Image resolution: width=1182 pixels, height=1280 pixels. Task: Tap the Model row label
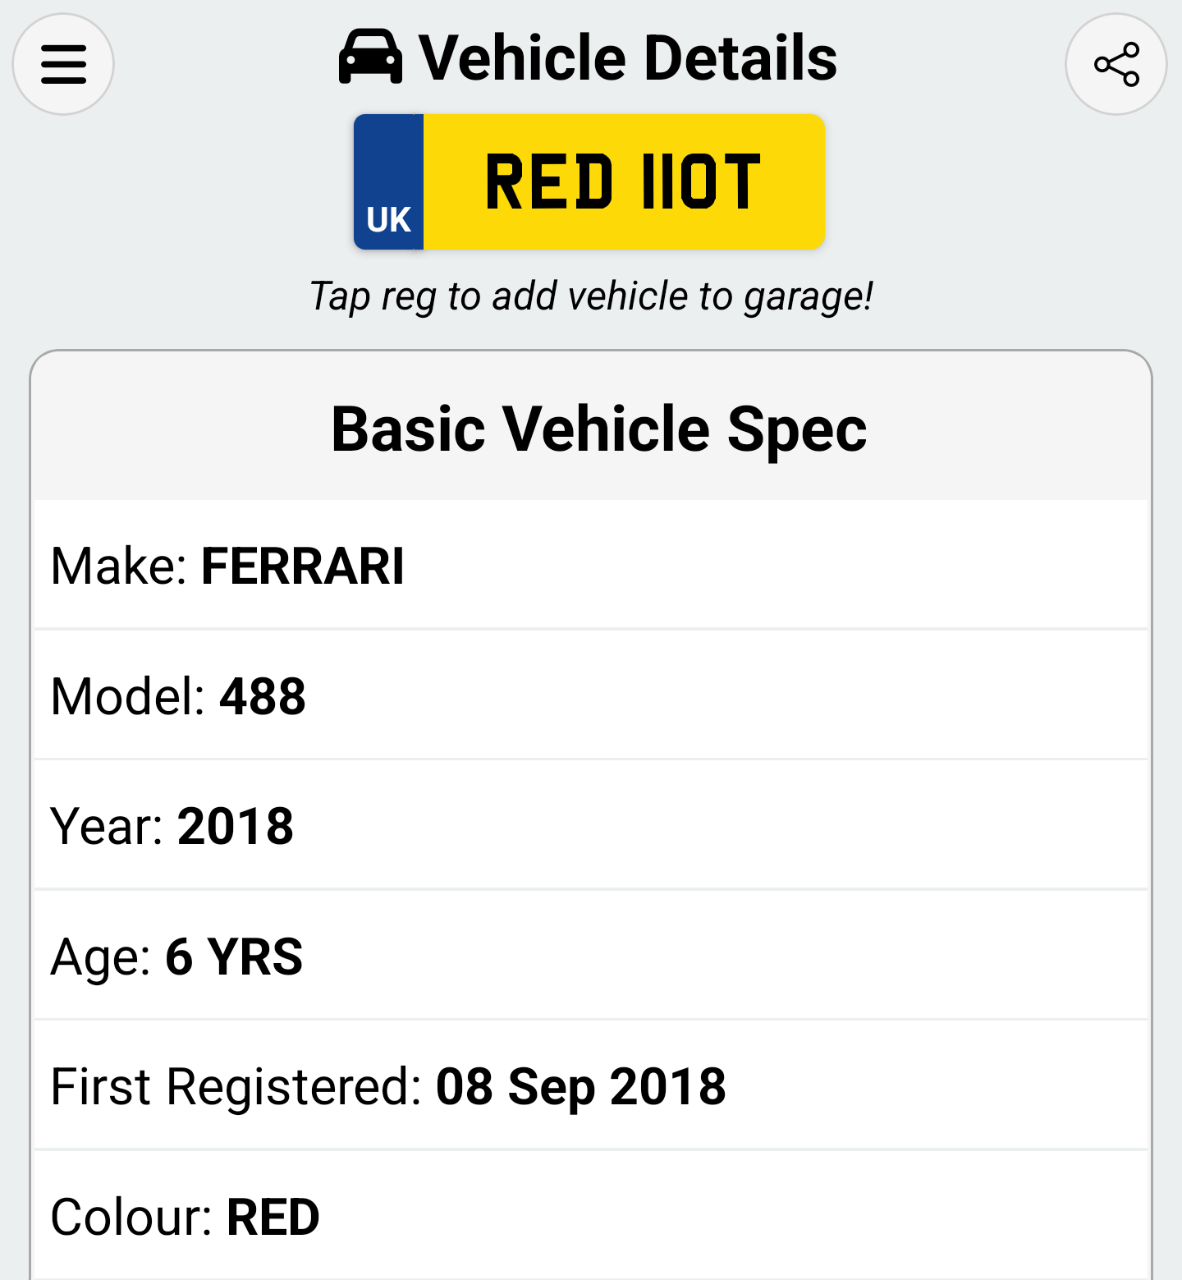[128, 696]
